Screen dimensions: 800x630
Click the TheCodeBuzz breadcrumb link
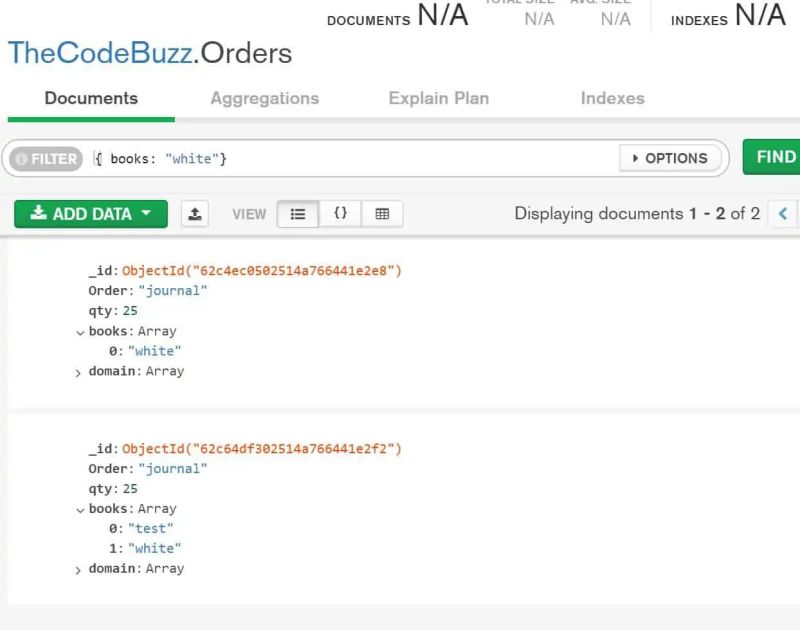coord(95,54)
